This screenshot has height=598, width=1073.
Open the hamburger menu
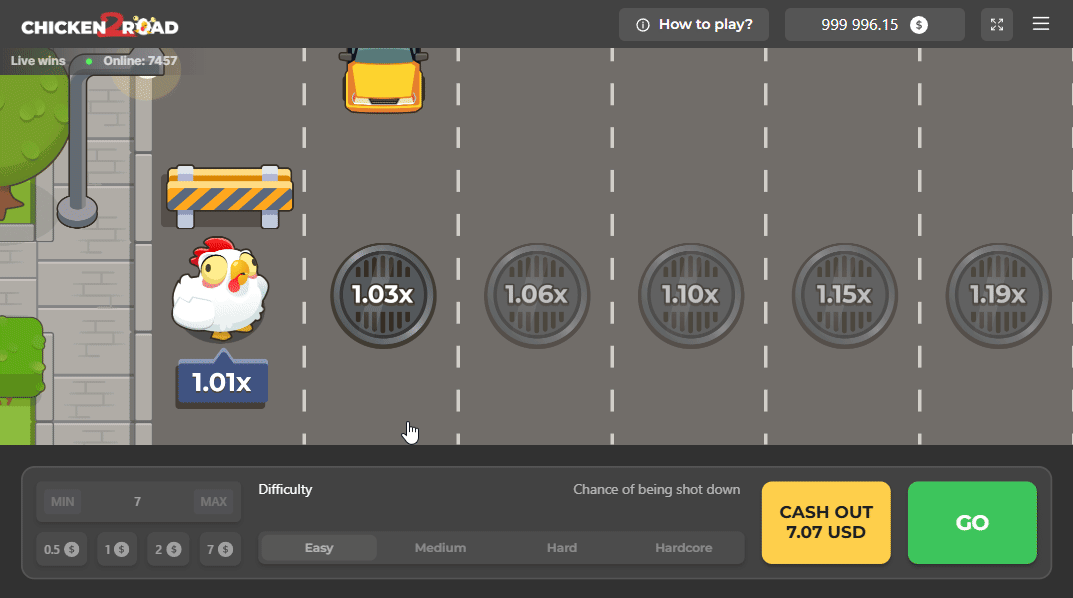(1040, 24)
